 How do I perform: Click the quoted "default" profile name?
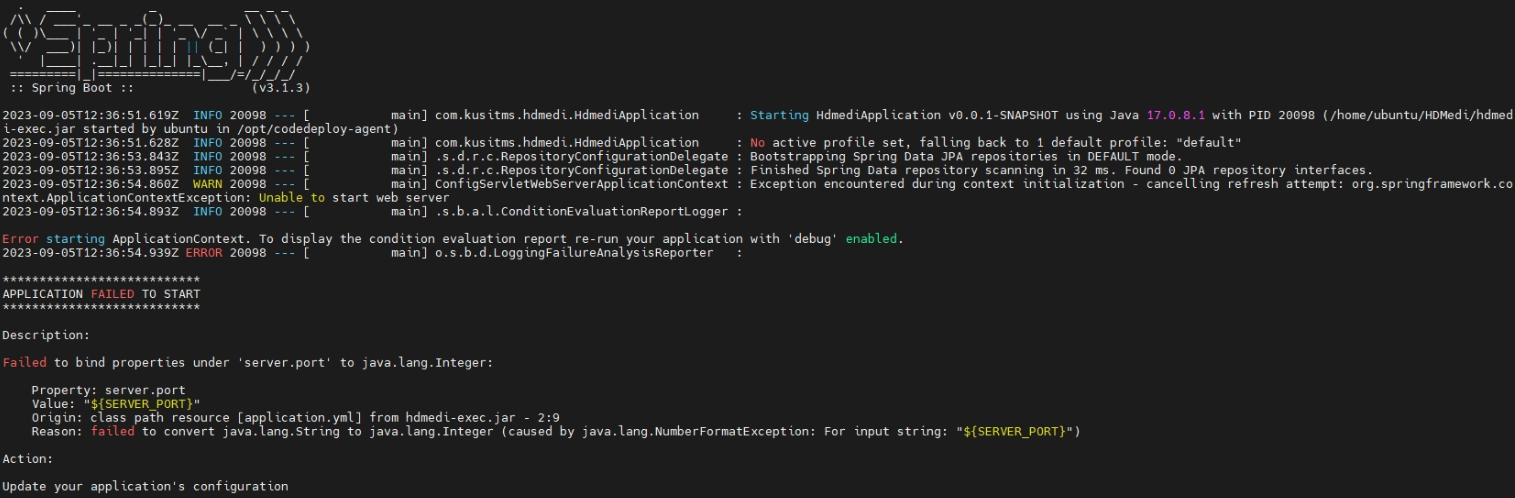pos(1208,142)
